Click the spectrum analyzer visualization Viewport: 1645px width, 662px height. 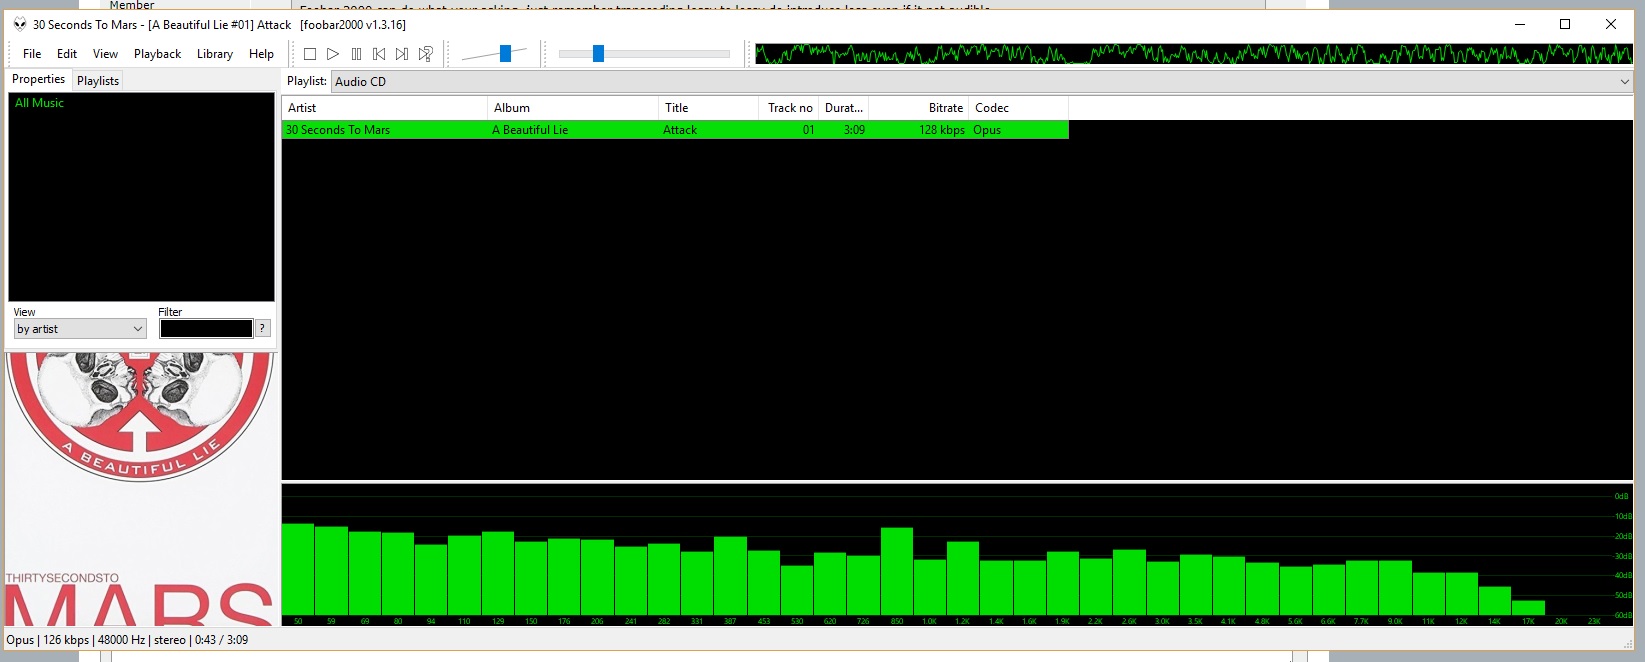click(x=957, y=555)
